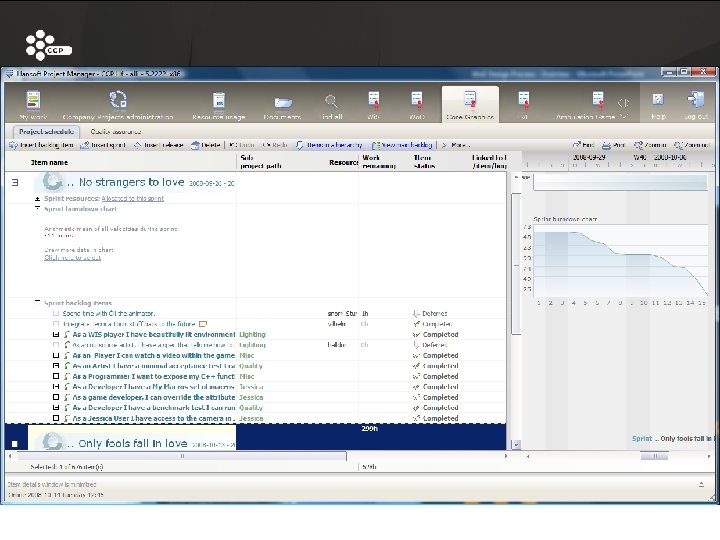Click the 'Click here to select' link
The image size is (720, 540).
pos(72,258)
